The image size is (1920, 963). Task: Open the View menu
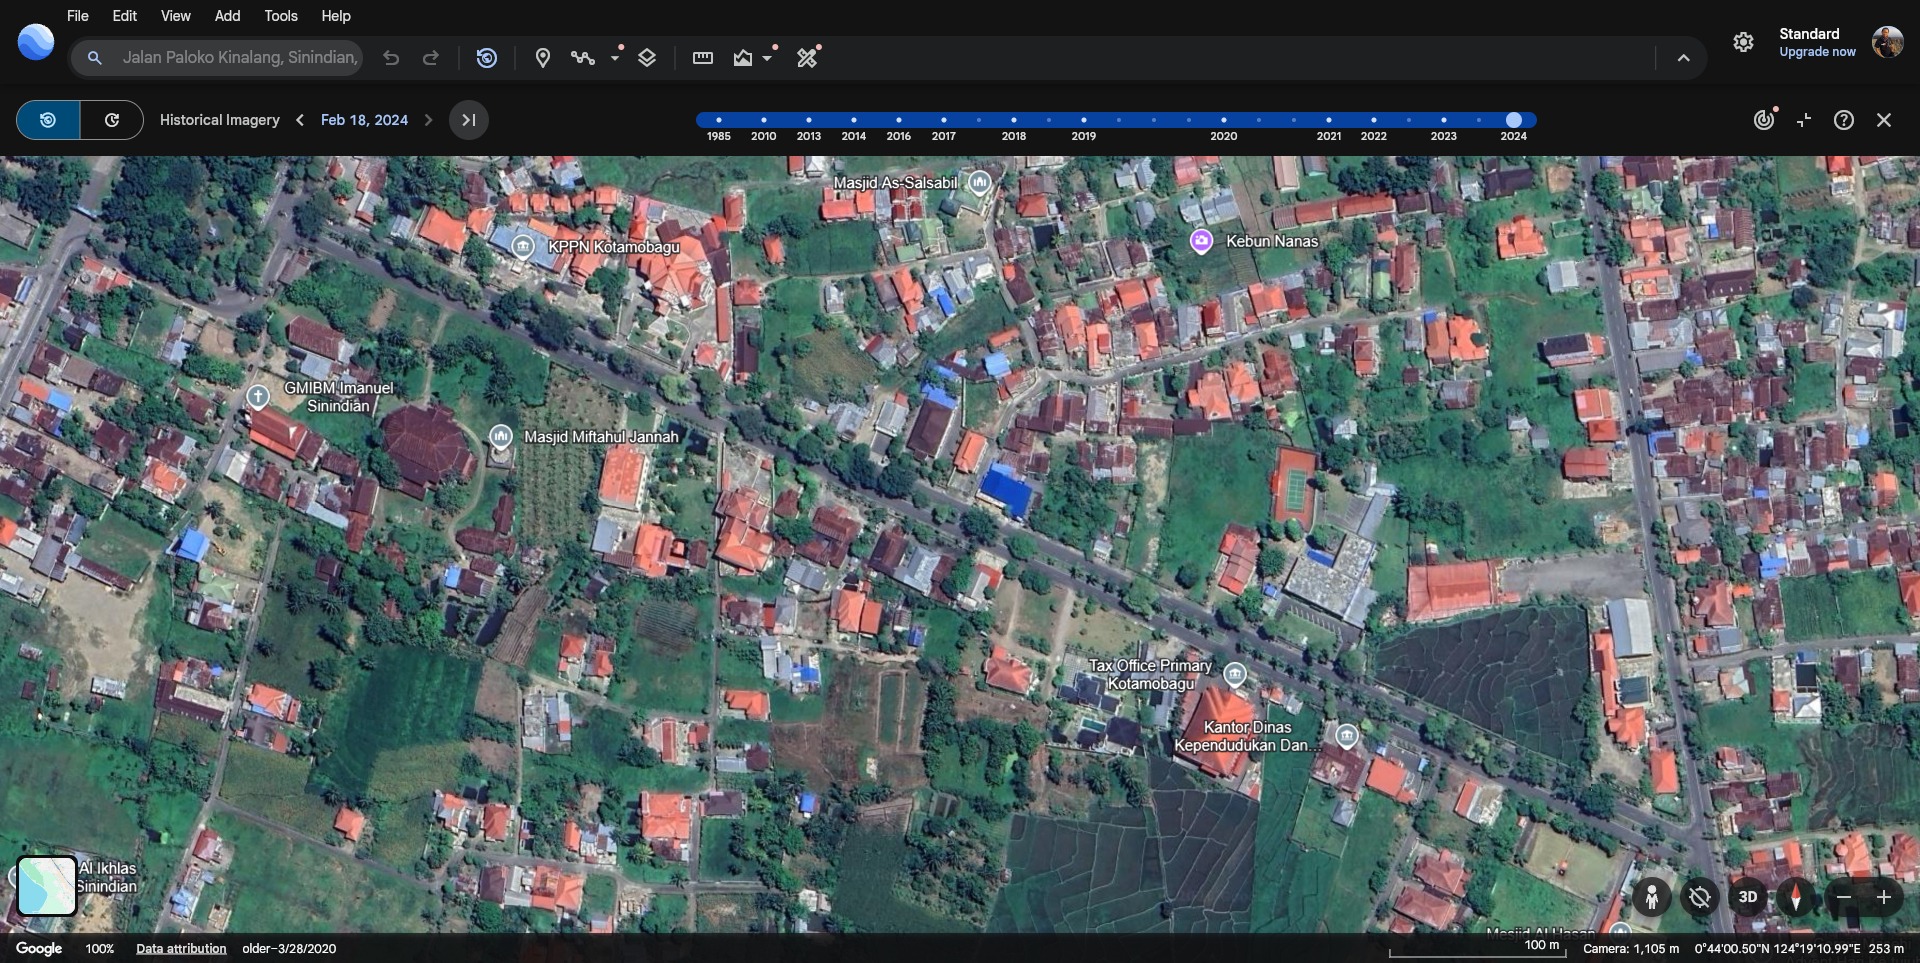[x=176, y=16]
